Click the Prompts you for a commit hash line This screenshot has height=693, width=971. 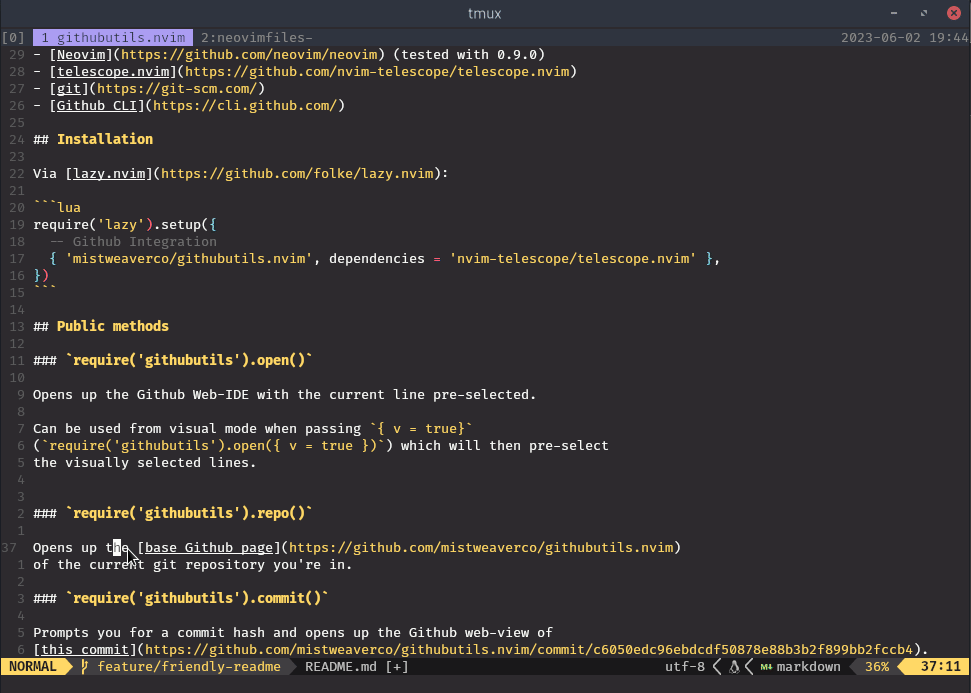[x=293, y=632]
